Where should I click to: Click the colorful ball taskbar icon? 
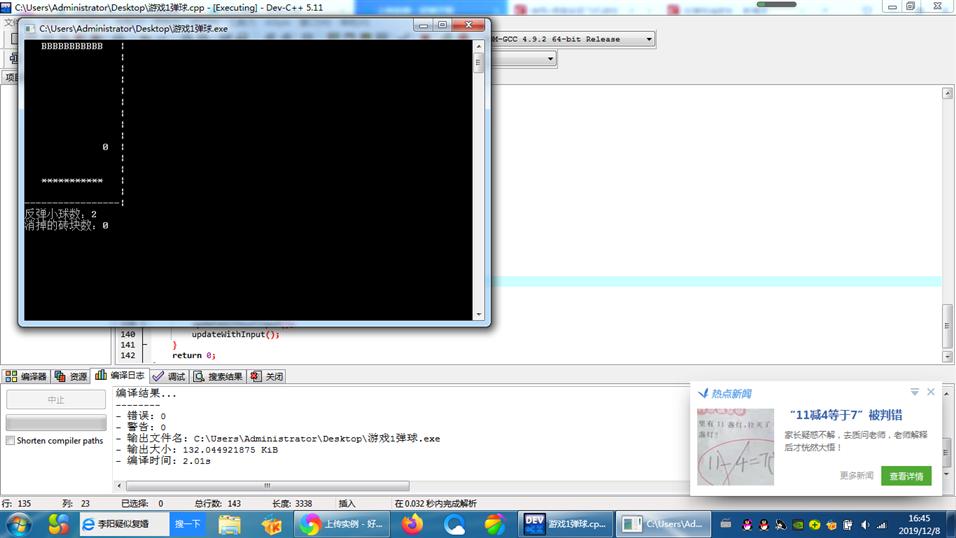pos(495,525)
